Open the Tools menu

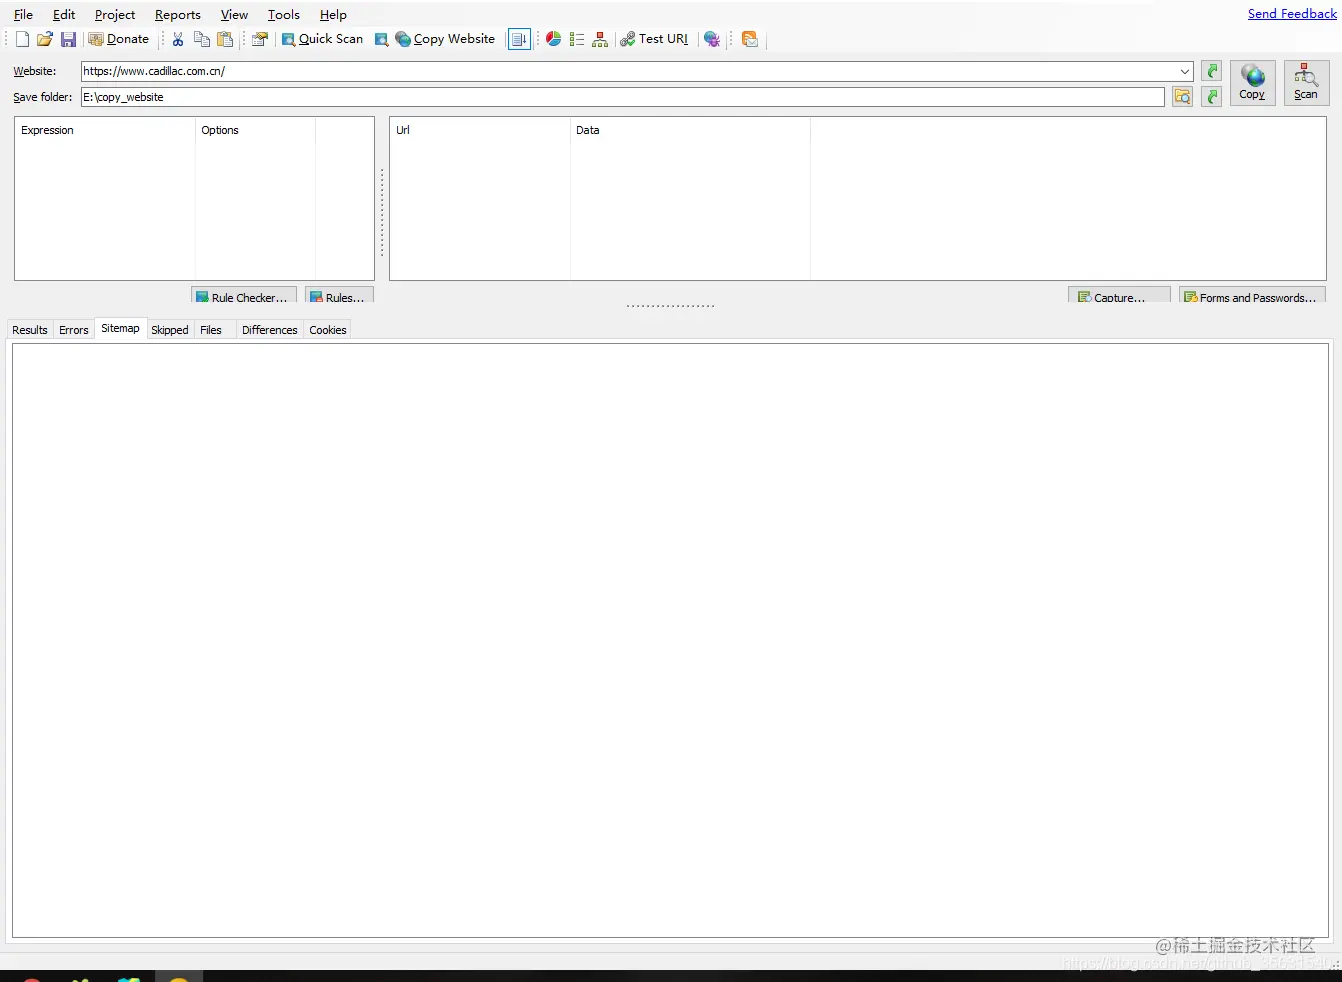pyautogui.click(x=284, y=15)
